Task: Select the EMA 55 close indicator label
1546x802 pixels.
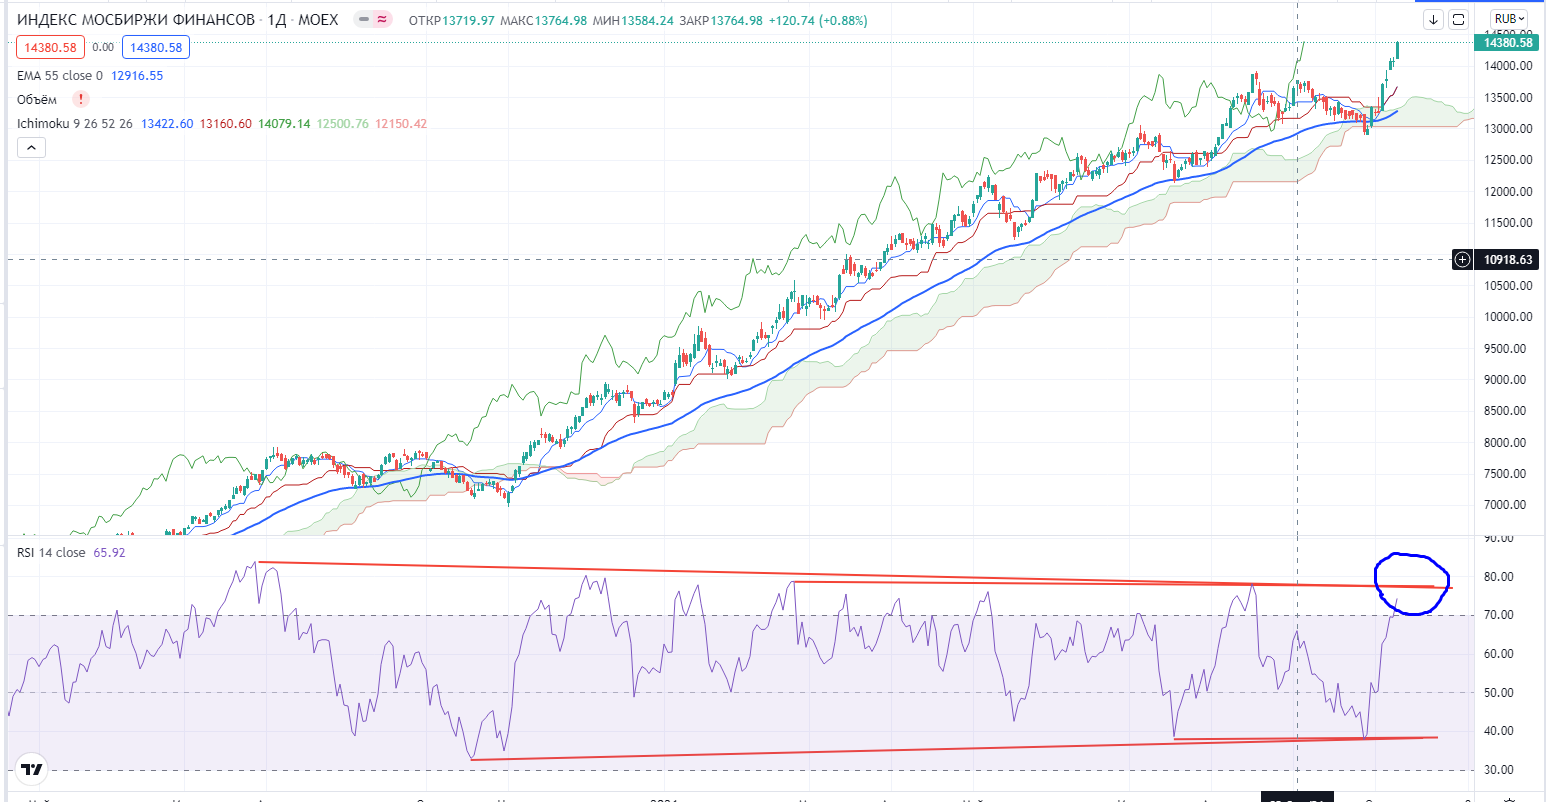Action: click(x=59, y=76)
